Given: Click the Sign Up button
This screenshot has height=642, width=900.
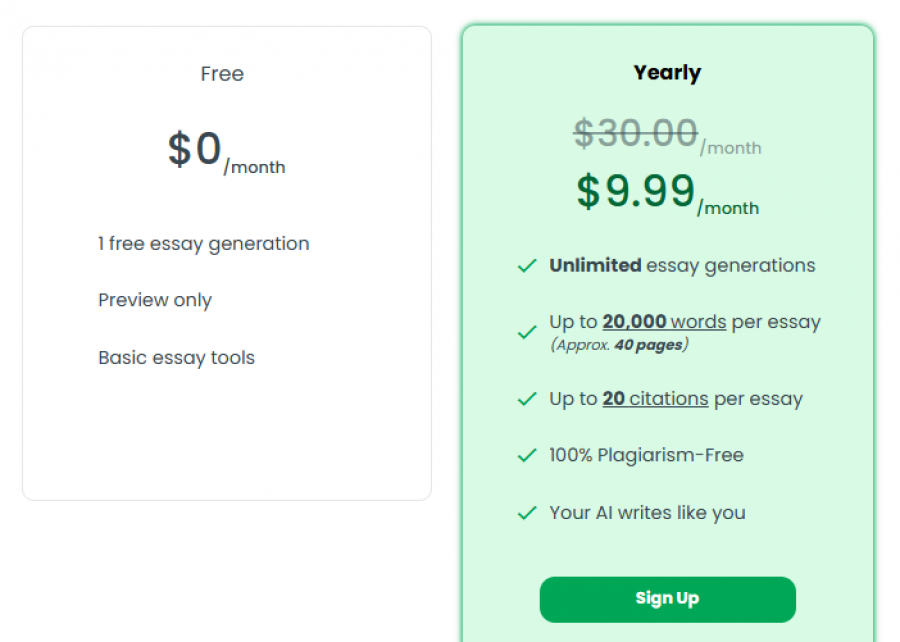Looking at the screenshot, I should 667,598.
